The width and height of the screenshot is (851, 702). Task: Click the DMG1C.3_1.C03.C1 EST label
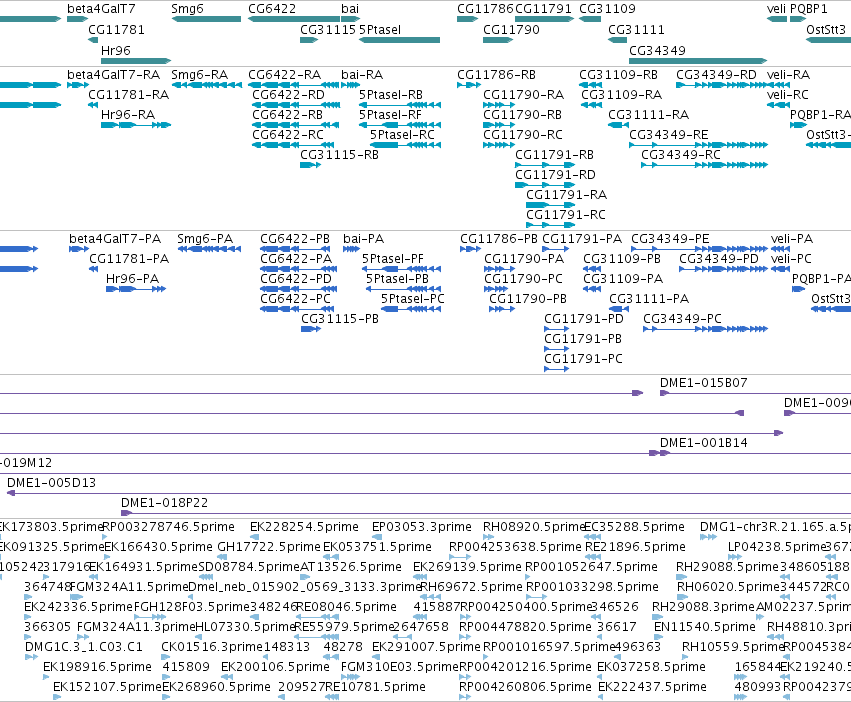(84, 647)
